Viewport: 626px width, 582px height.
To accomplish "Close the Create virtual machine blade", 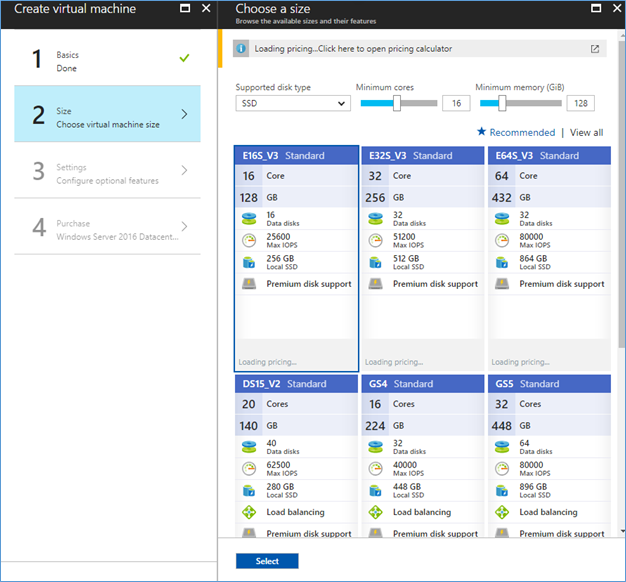I will (x=206, y=8).
